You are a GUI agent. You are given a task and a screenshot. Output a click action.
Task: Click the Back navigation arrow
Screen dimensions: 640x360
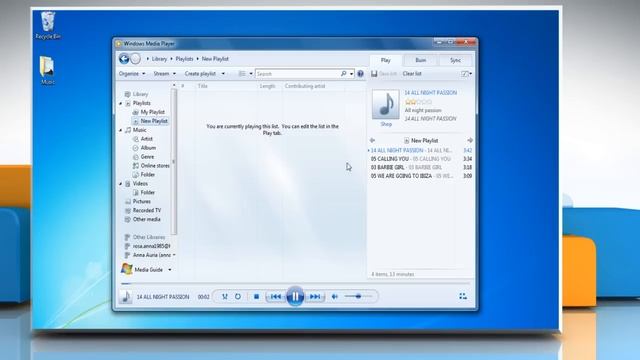tap(124, 59)
